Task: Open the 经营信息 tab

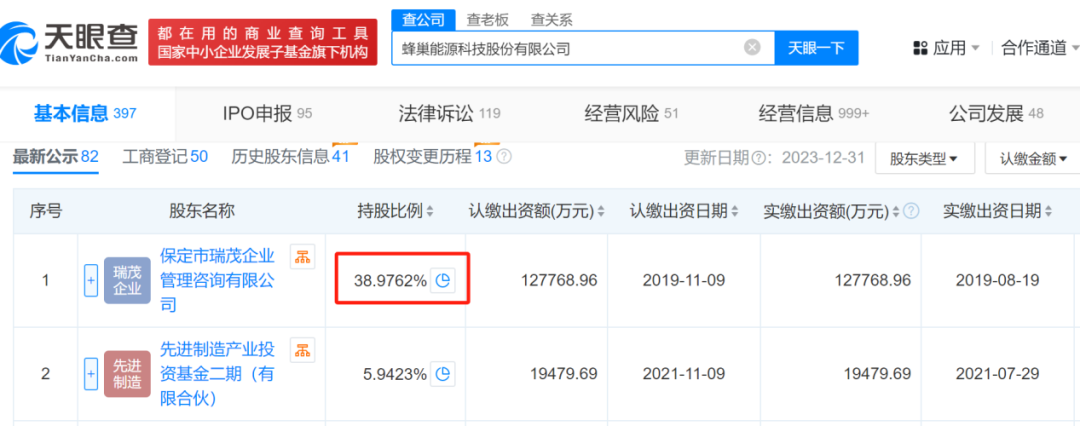Action: pos(814,114)
